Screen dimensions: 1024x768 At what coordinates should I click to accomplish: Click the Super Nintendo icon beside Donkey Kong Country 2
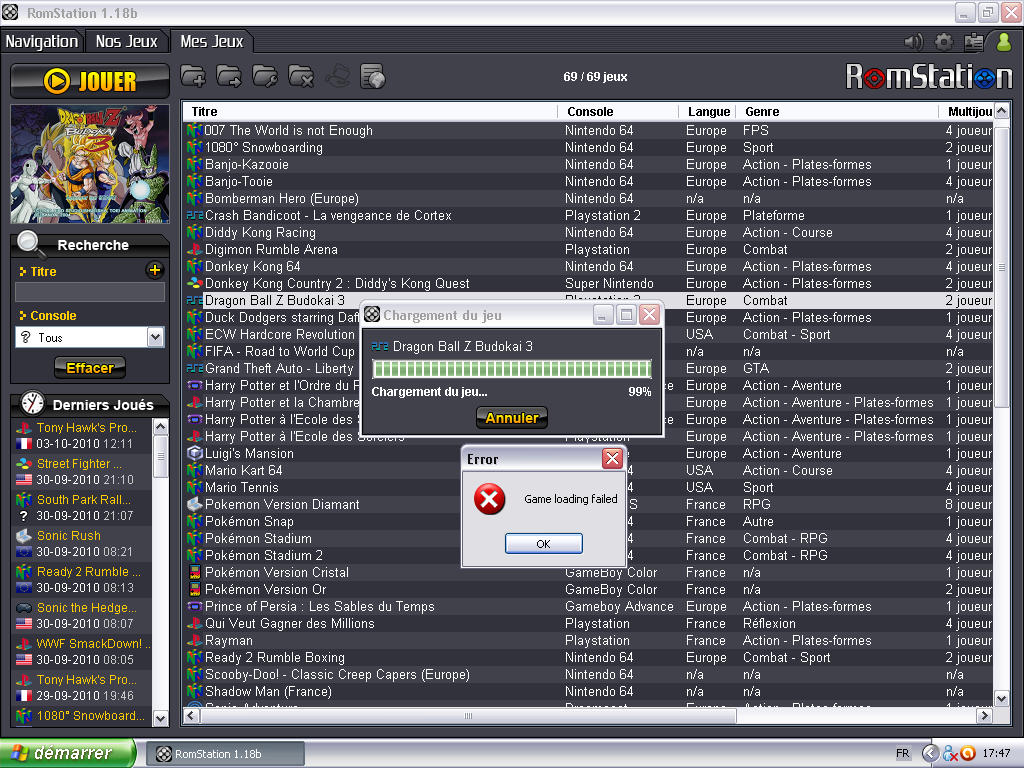pyautogui.click(x=195, y=283)
